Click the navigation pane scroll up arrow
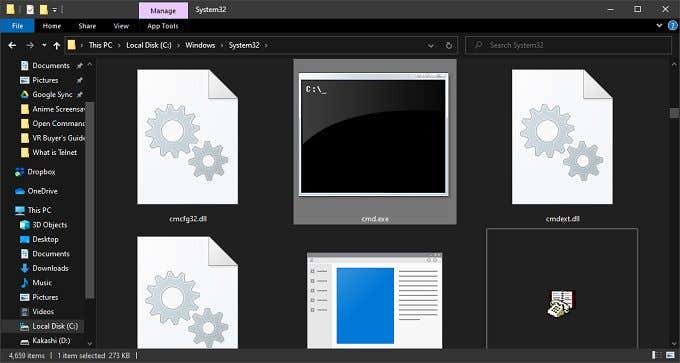This screenshot has width=680, height=363. (x=90, y=65)
